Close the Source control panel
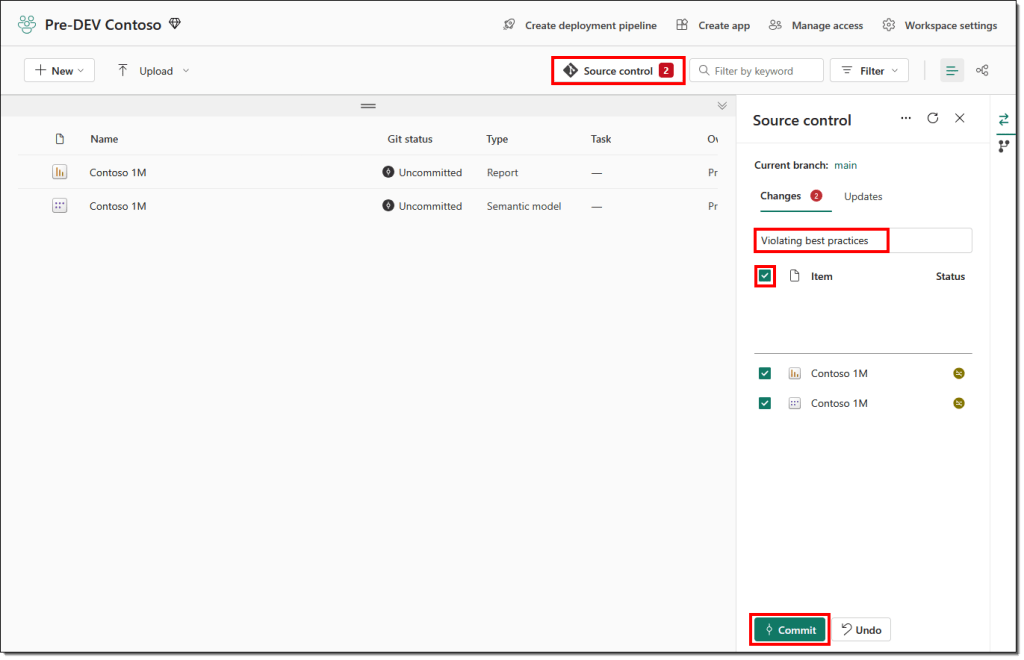This screenshot has height=660, width=1024. tap(960, 118)
